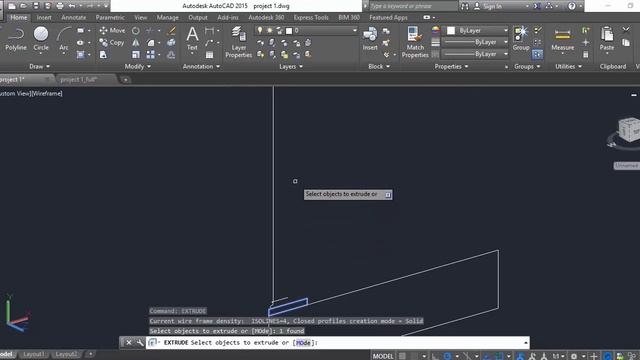640x360 pixels.
Task: Toggle layer 0 freeze sun icon
Action: coord(269,30)
